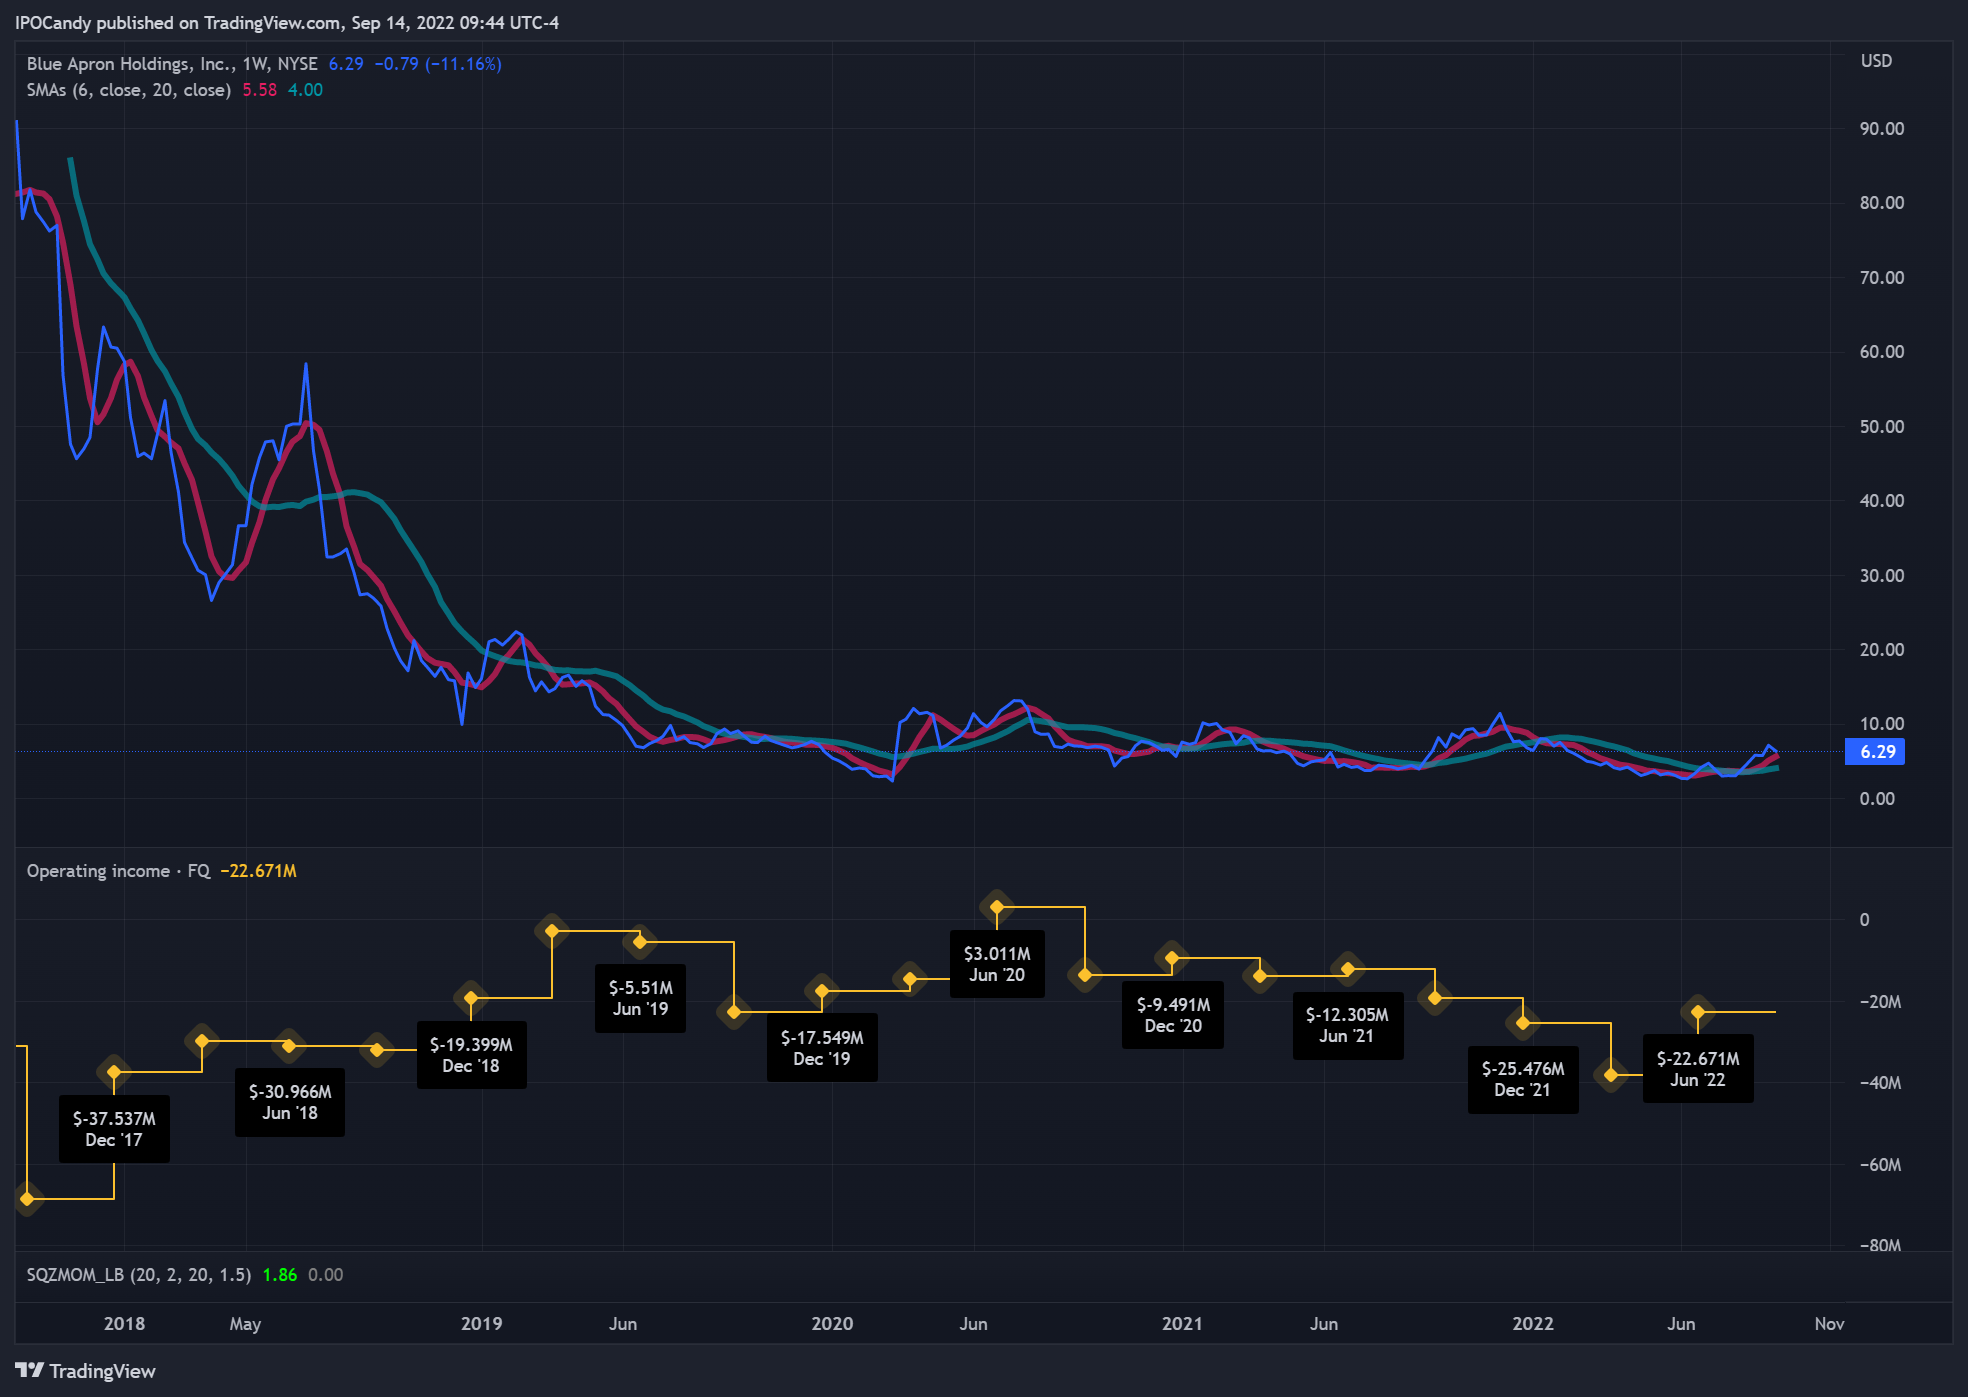Click the $-12.305M Jun '21 data label
Viewport: 1968px width, 1397px height.
[1346, 1025]
